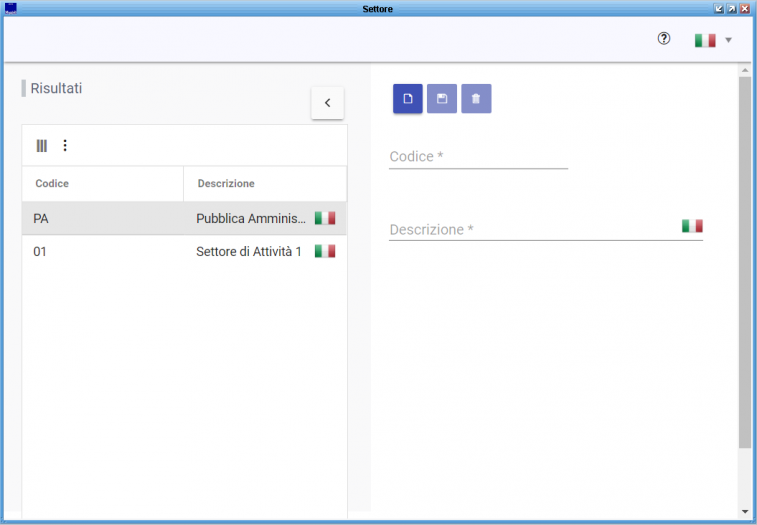The image size is (757, 525).
Task: Click the flag icon in the PA row
Action: point(325,218)
